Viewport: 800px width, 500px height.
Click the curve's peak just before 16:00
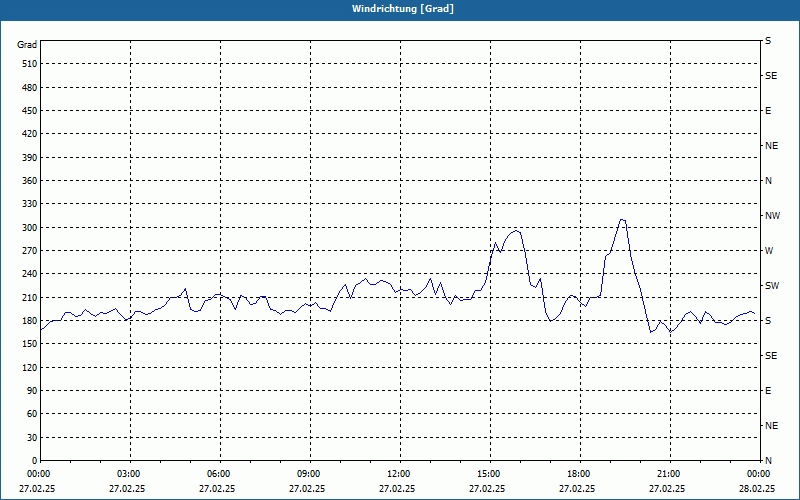tap(516, 231)
